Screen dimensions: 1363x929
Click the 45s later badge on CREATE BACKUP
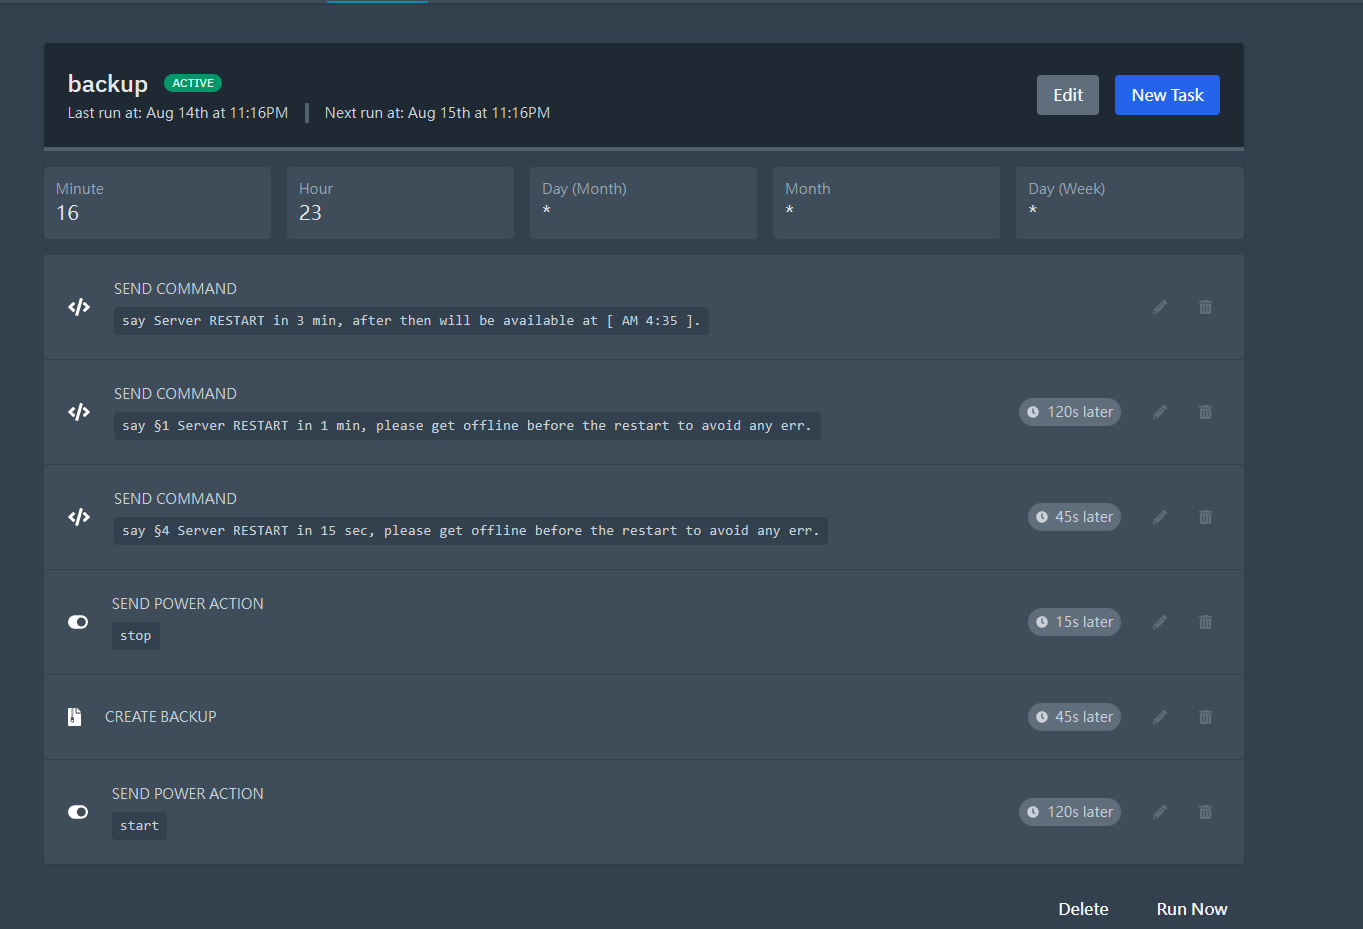1074,716
